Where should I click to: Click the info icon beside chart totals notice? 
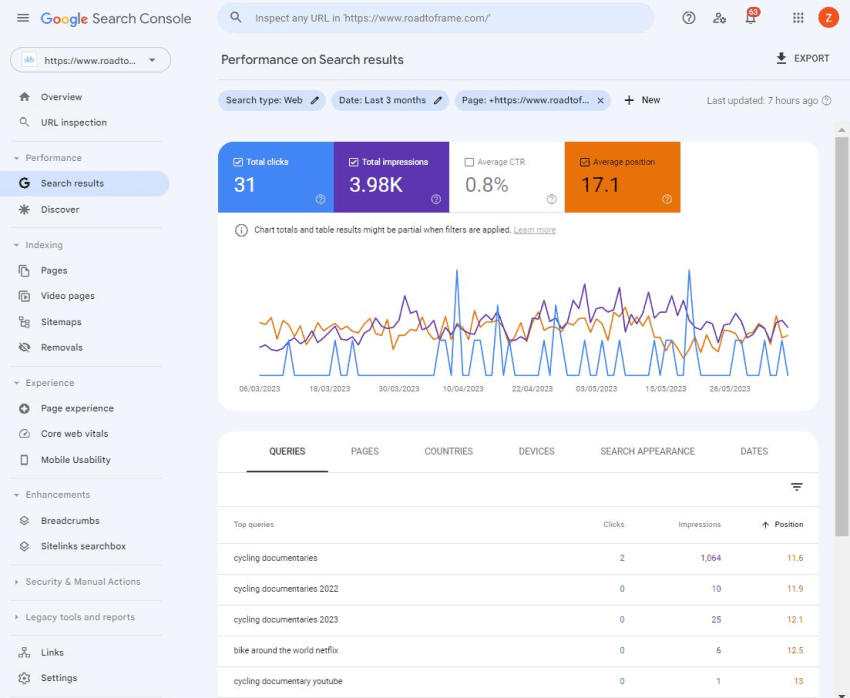tap(241, 230)
